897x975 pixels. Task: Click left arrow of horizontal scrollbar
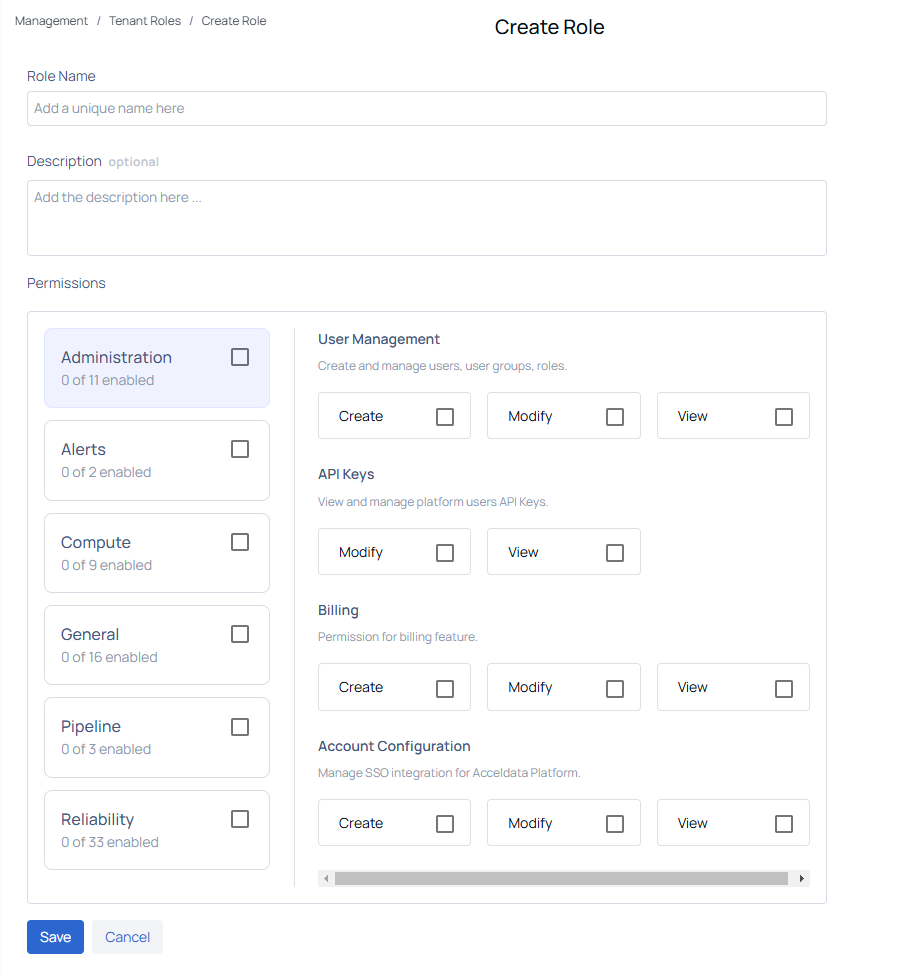[x=326, y=879]
